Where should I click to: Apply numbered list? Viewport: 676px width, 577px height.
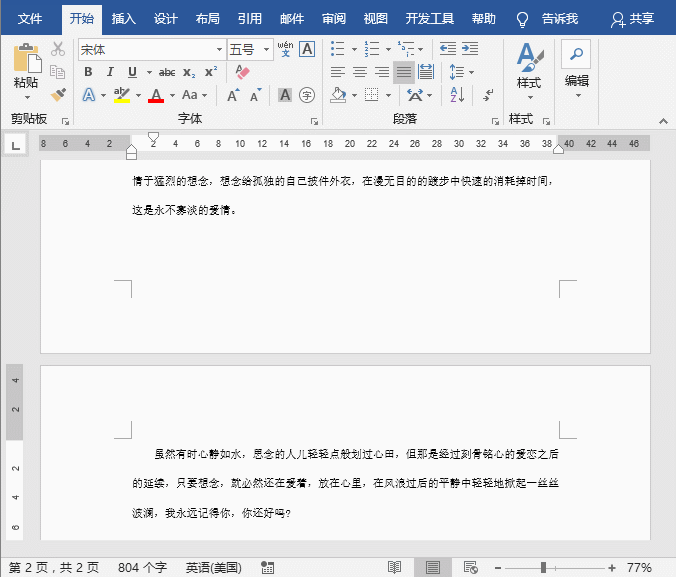[x=372, y=49]
